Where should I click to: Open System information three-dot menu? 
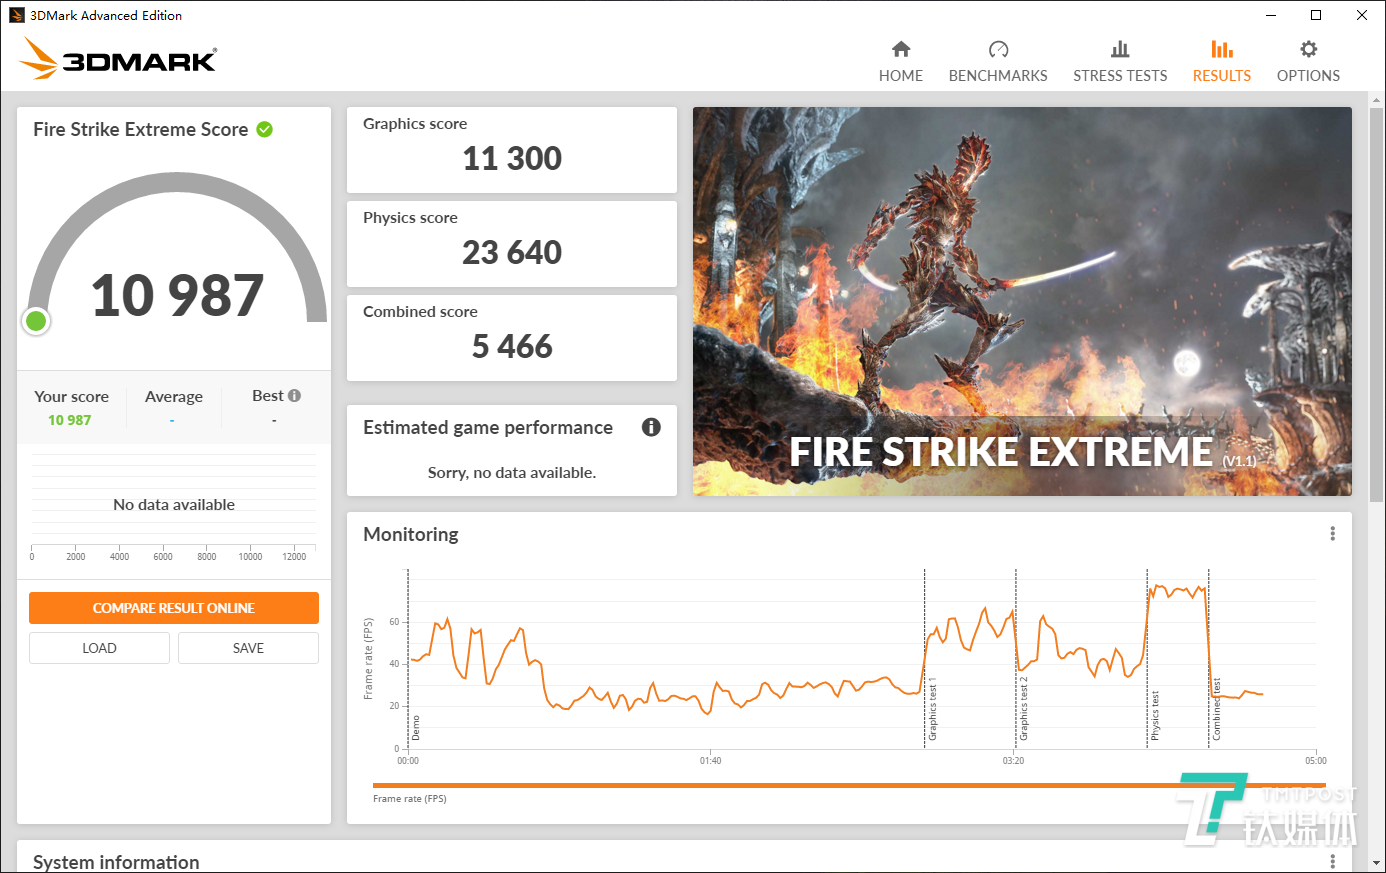[x=1332, y=862]
